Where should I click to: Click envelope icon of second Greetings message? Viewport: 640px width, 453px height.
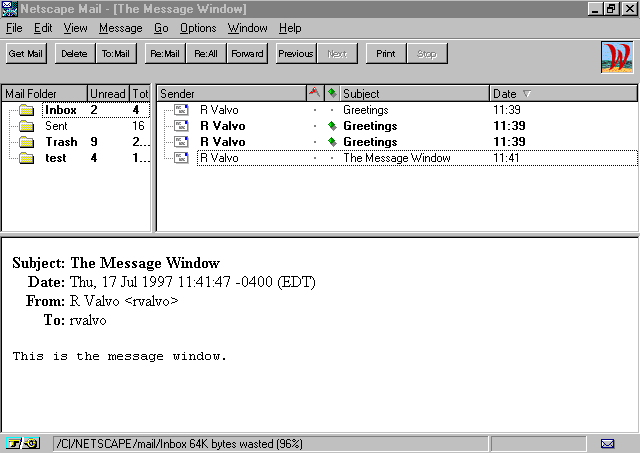[181, 126]
